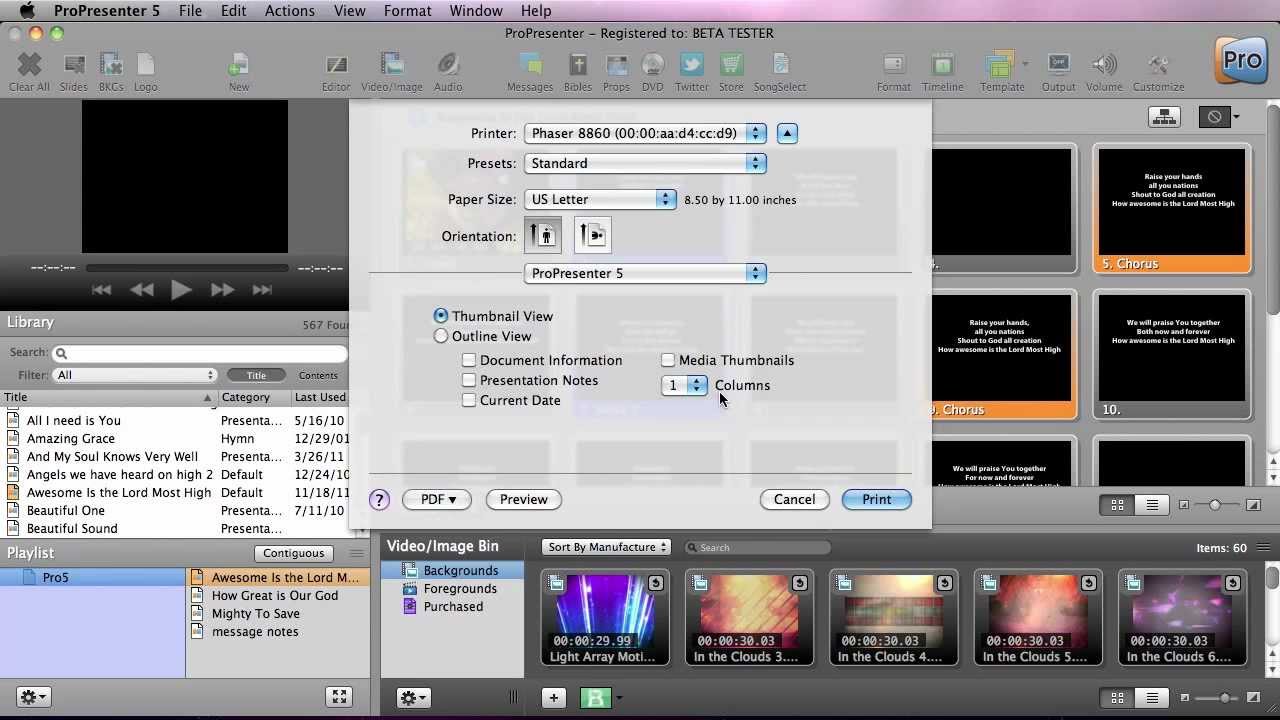Open the Timeline tool
The width and height of the screenshot is (1280, 720).
[942, 72]
